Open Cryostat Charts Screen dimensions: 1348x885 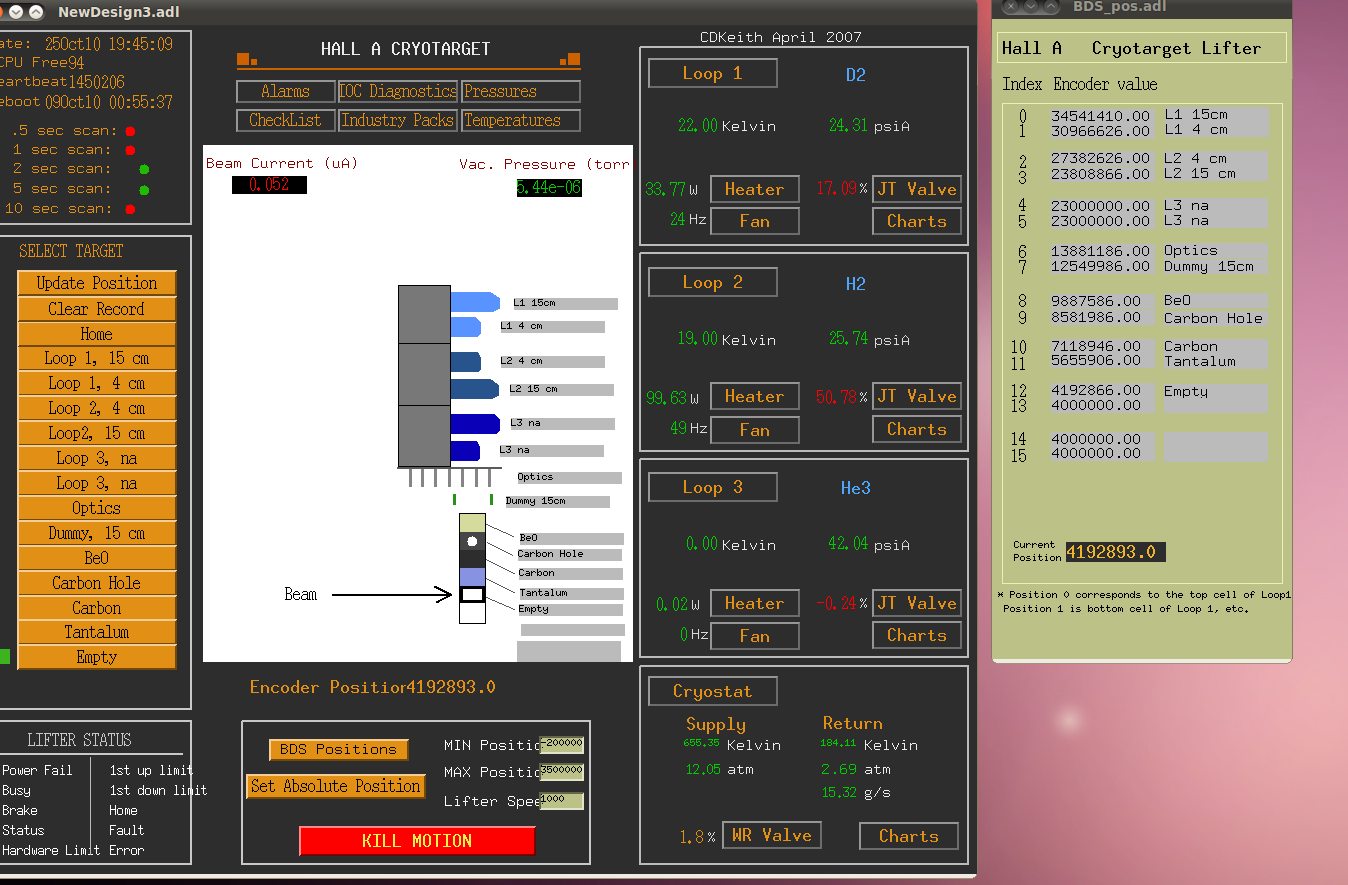coord(909,836)
